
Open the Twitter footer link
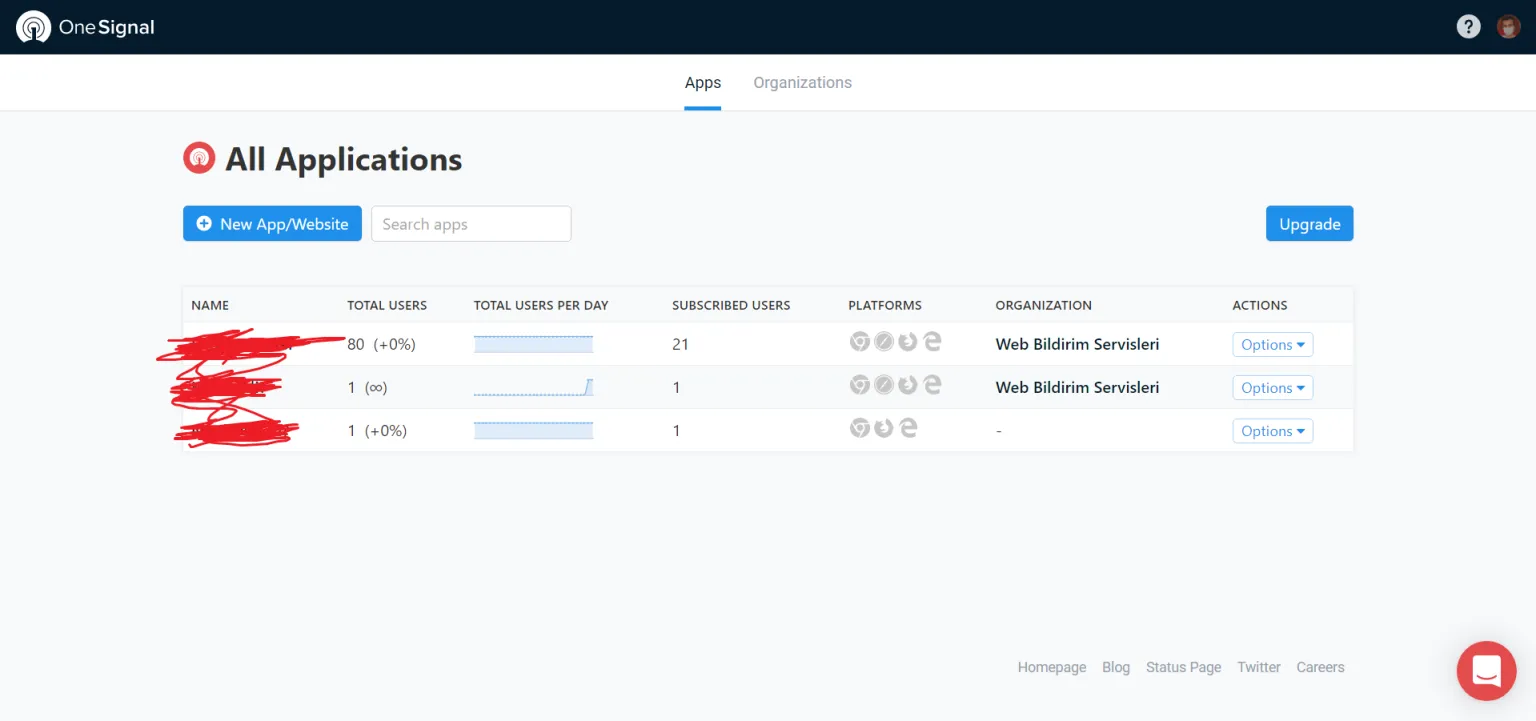click(1259, 667)
